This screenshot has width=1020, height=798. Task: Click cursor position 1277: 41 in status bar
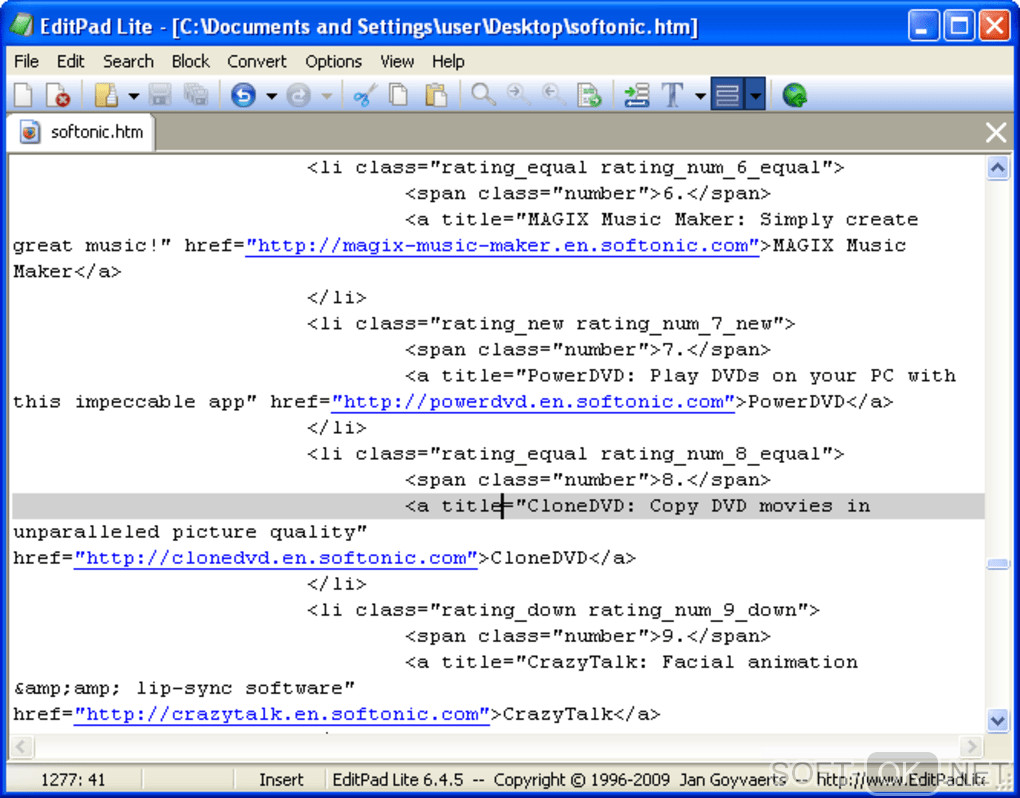click(x=73, y=779)
